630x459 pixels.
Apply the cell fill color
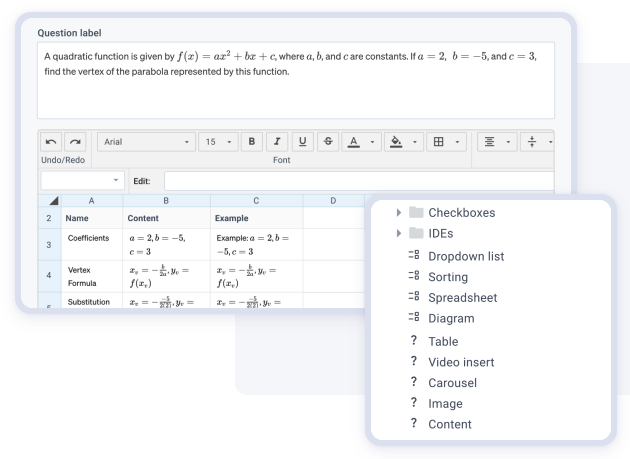[396, 142]
